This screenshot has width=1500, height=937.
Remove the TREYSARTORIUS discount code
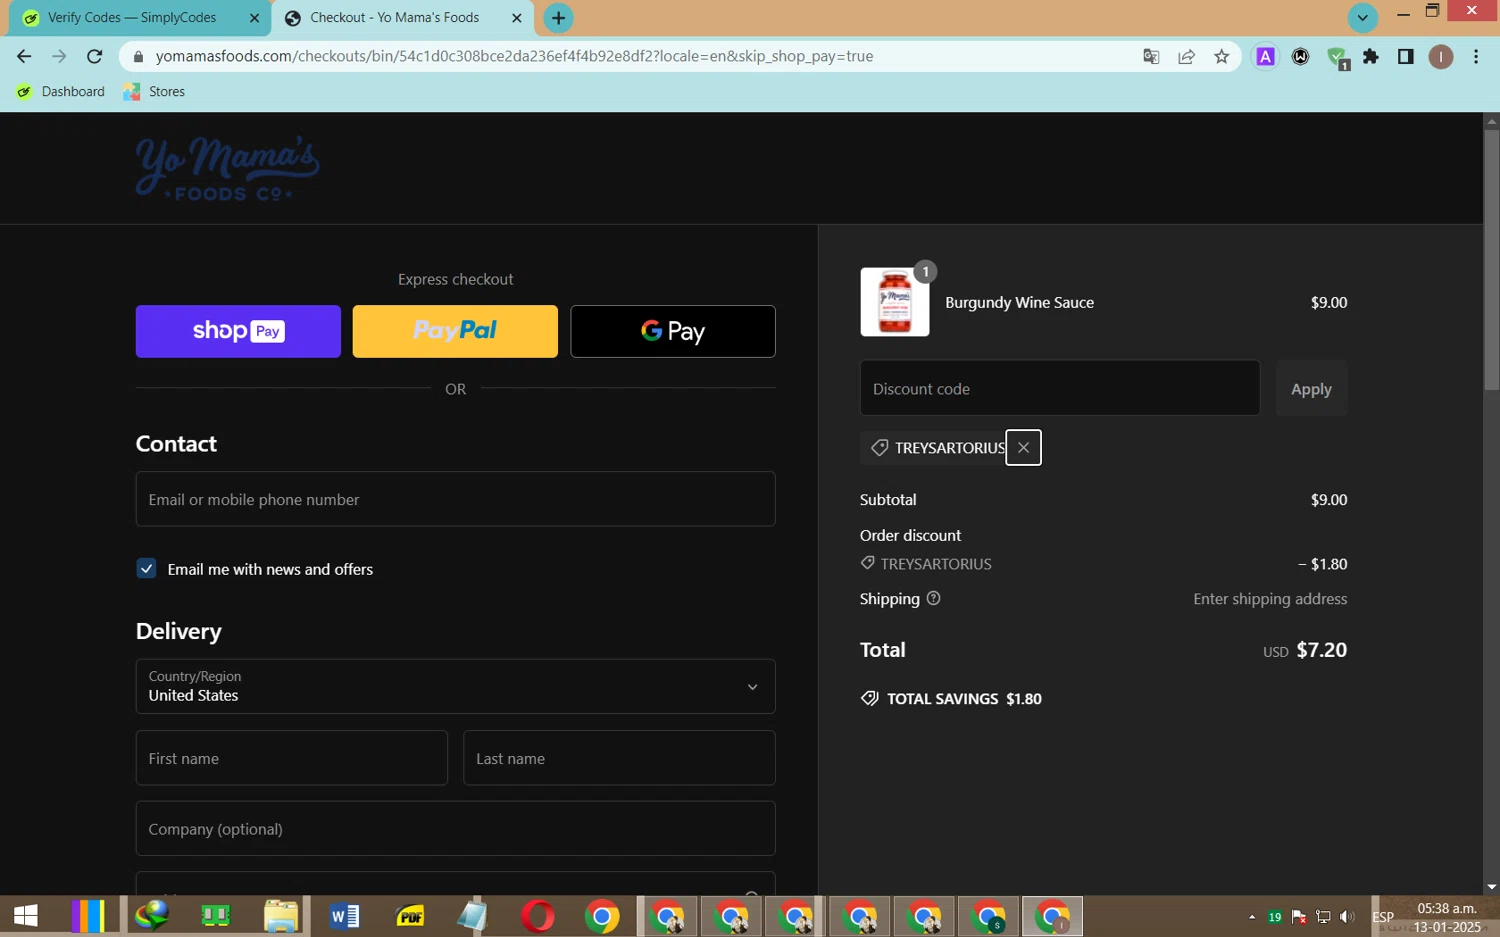point(1023,447)
